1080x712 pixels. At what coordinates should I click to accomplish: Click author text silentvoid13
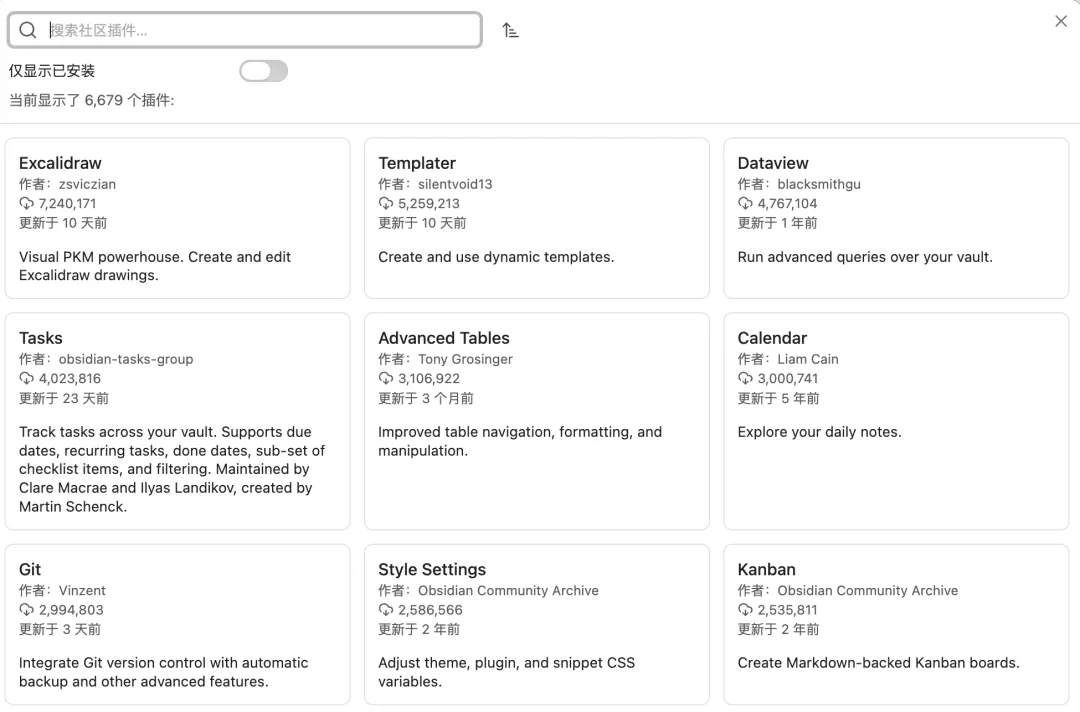455,184
